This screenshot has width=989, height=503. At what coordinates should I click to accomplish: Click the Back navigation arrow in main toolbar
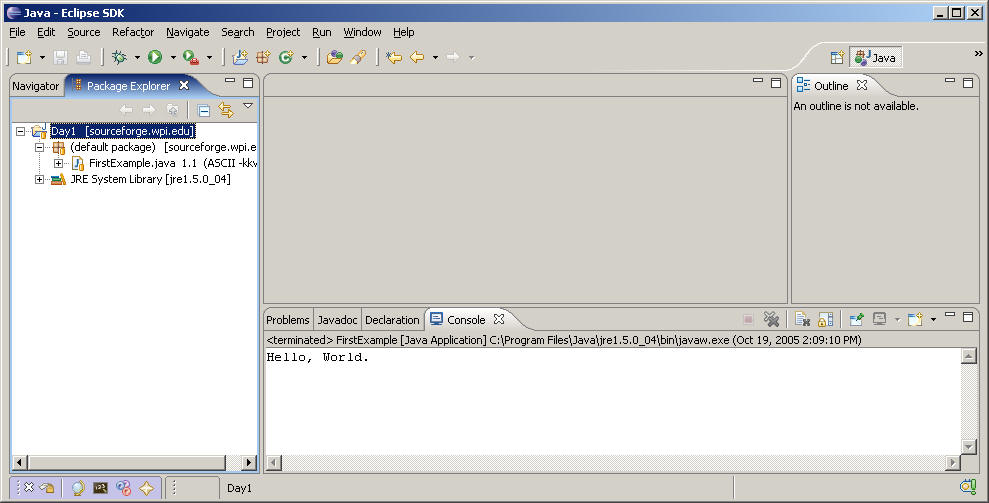pyautogui.click(x=417, y=57)
